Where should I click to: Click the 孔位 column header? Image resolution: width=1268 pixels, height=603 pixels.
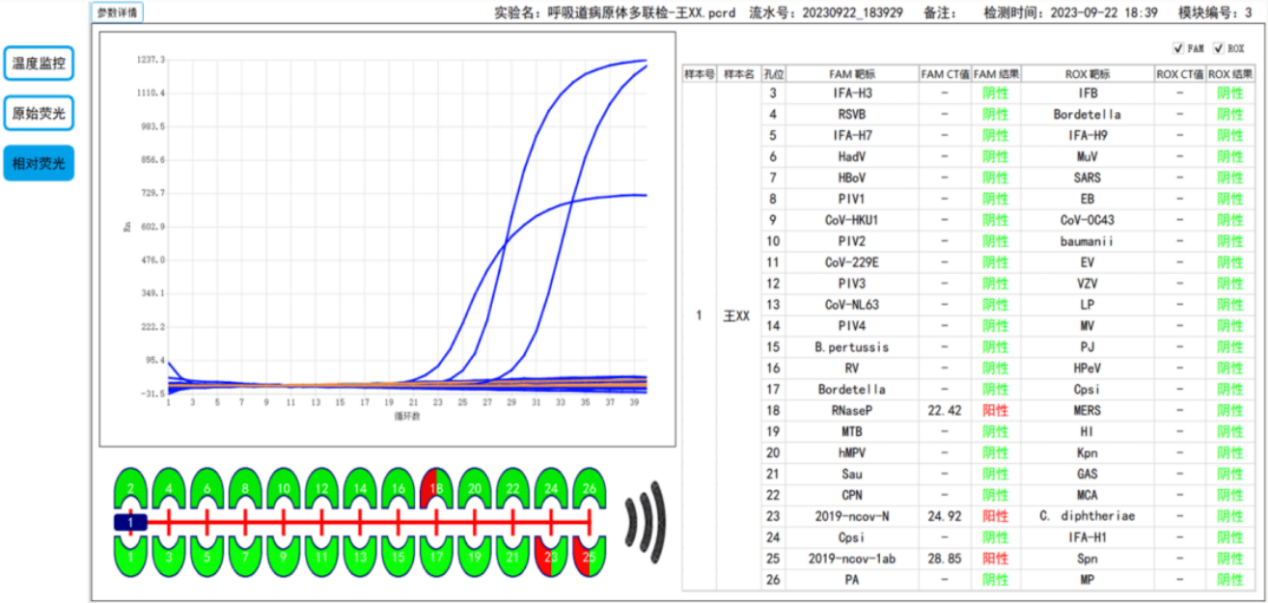[x=773, y=74]
